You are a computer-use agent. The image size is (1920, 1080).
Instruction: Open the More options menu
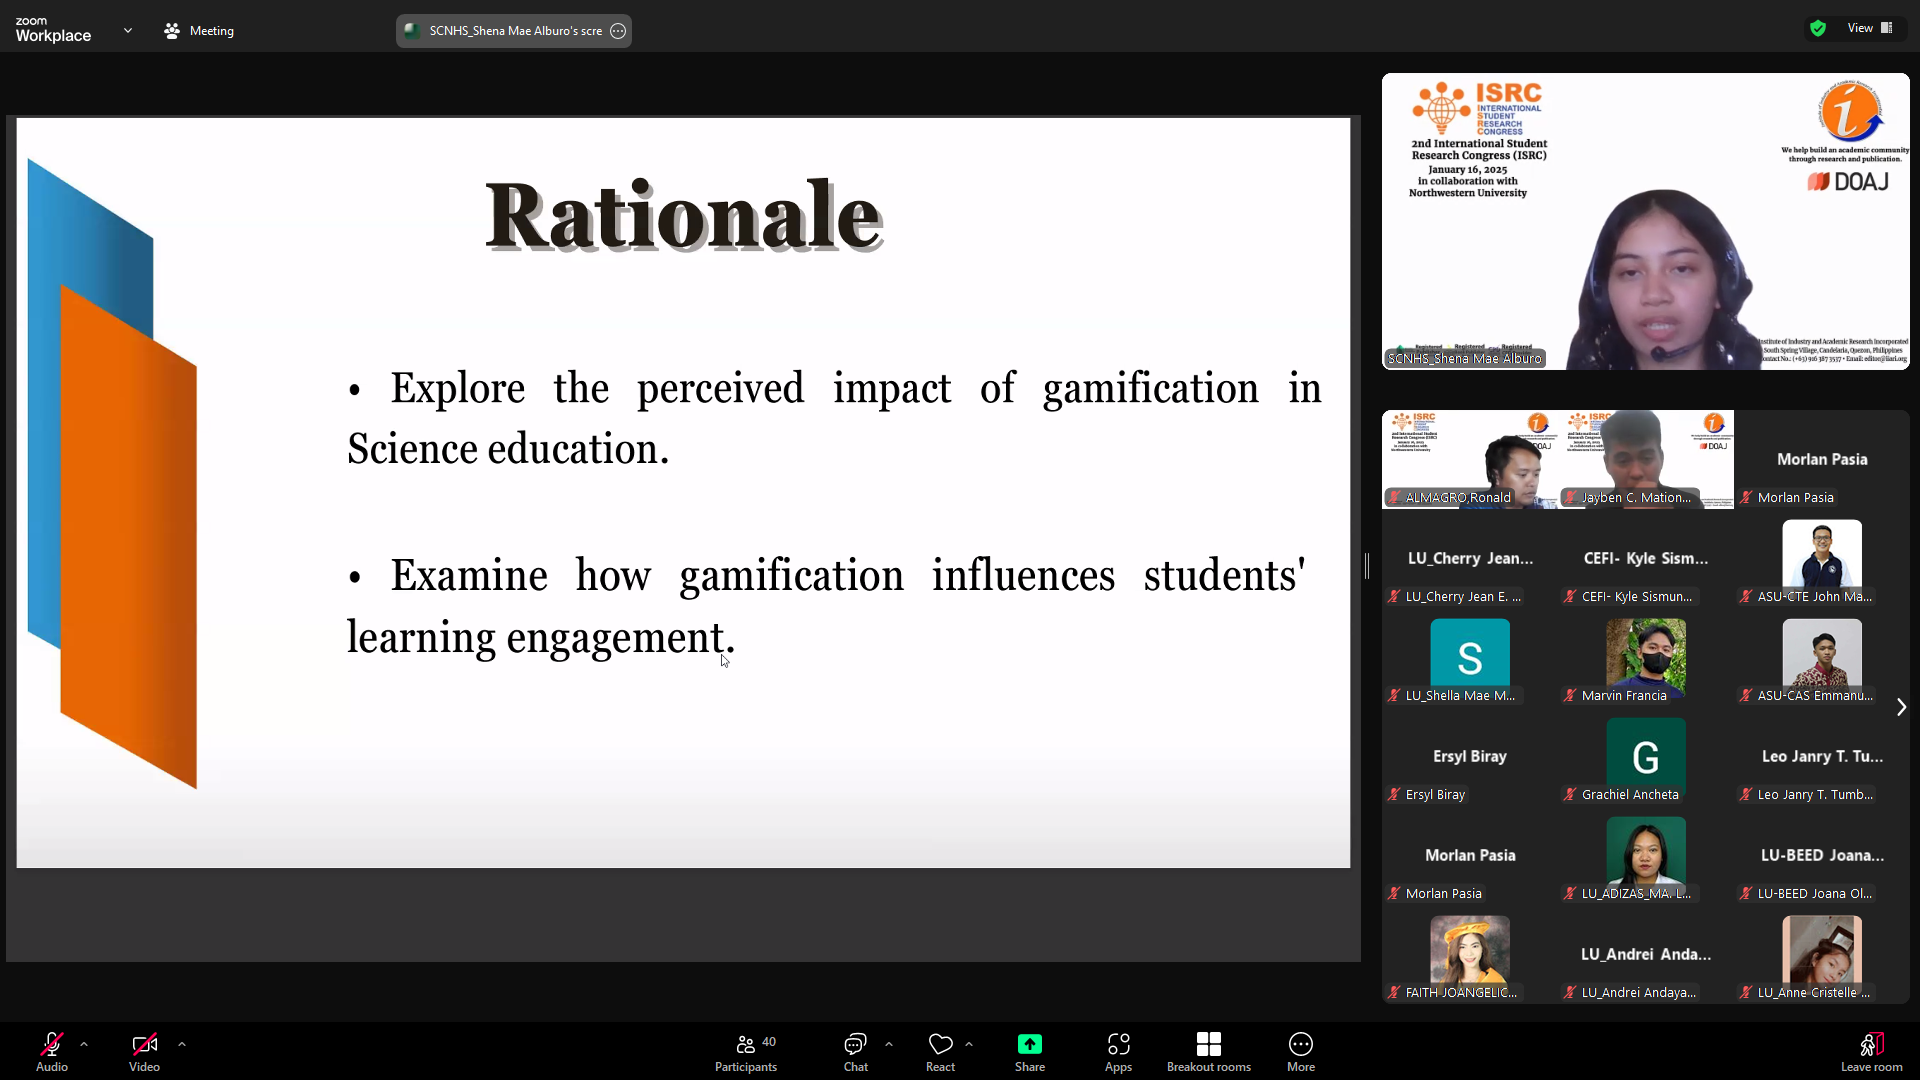pos(1300,1052)
